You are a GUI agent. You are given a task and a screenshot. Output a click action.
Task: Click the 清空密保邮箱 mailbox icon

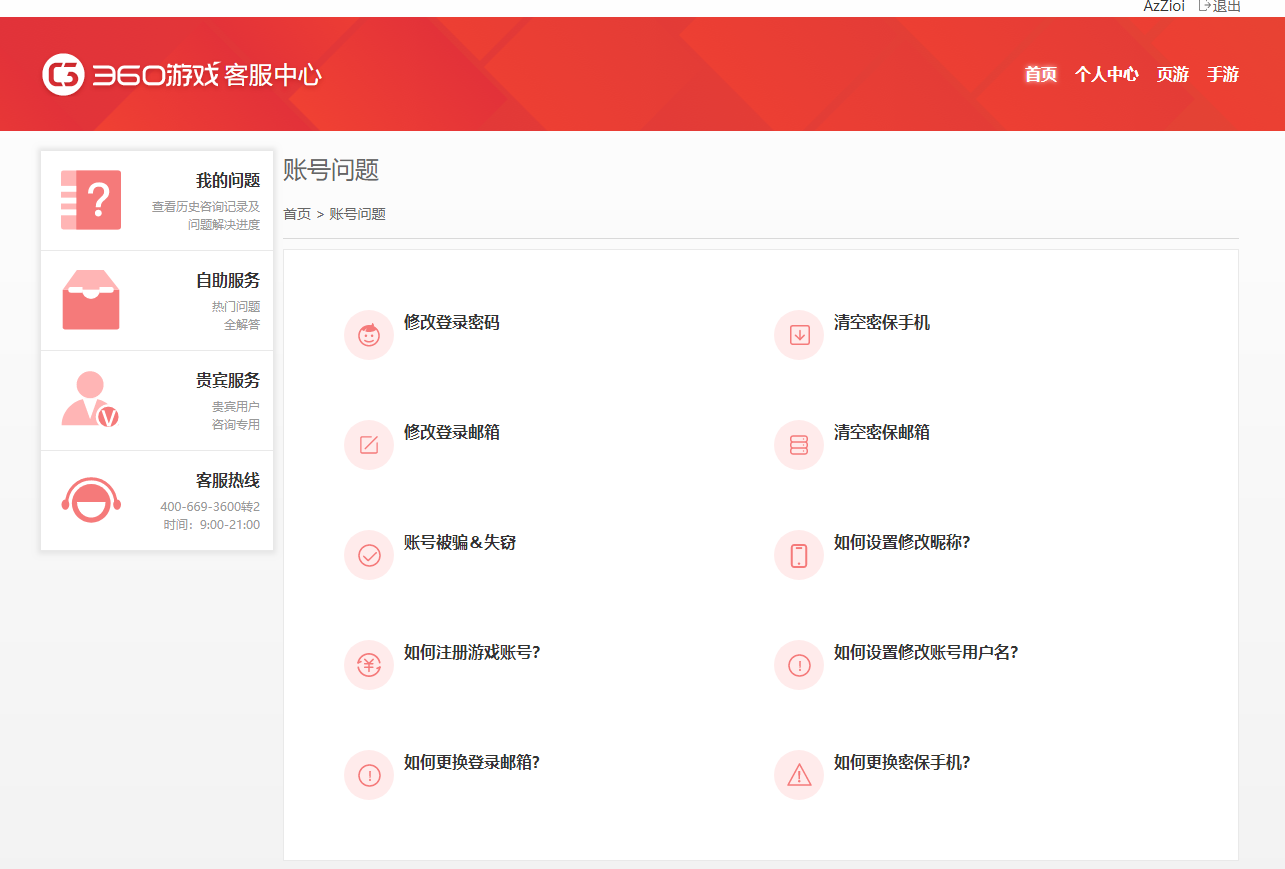point(798,444)
